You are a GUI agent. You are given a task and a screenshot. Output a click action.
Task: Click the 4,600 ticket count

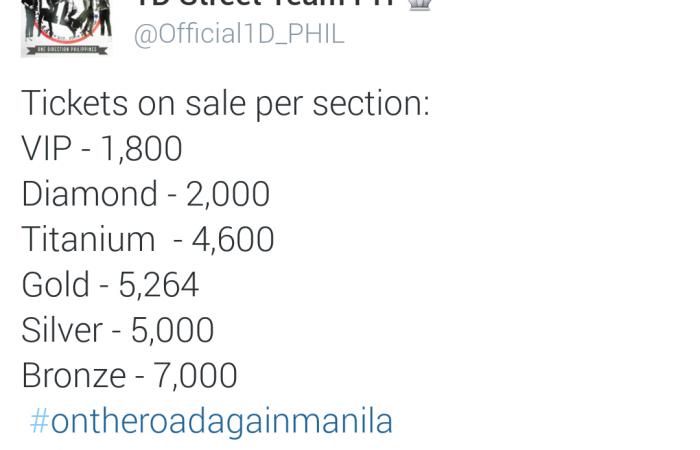click(233, 240)
